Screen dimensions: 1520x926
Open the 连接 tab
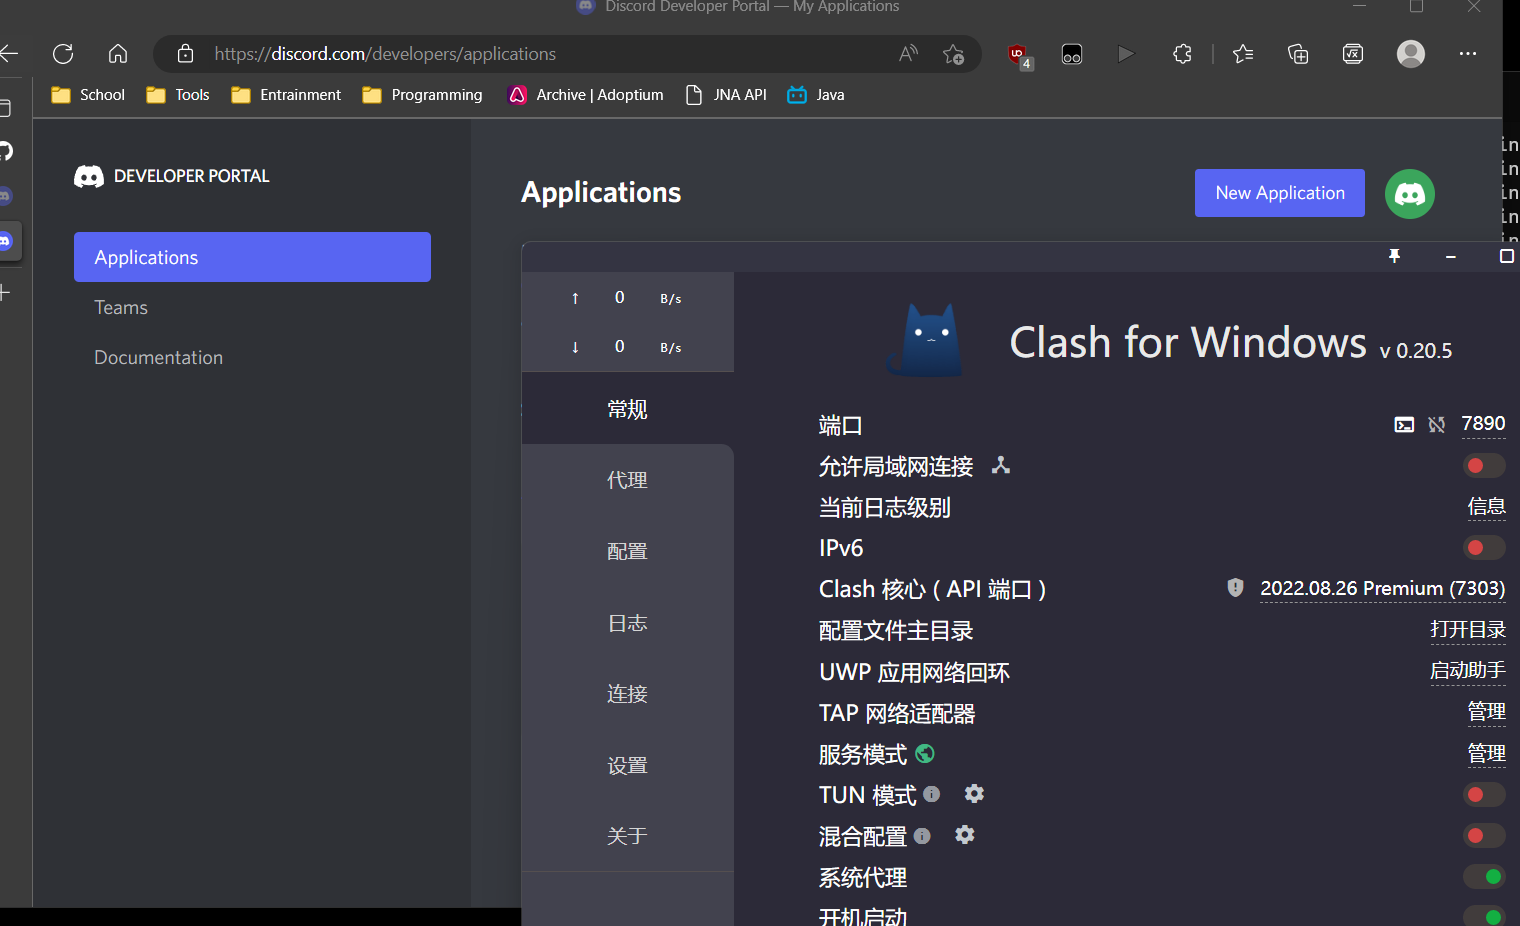tap(628, 694)
